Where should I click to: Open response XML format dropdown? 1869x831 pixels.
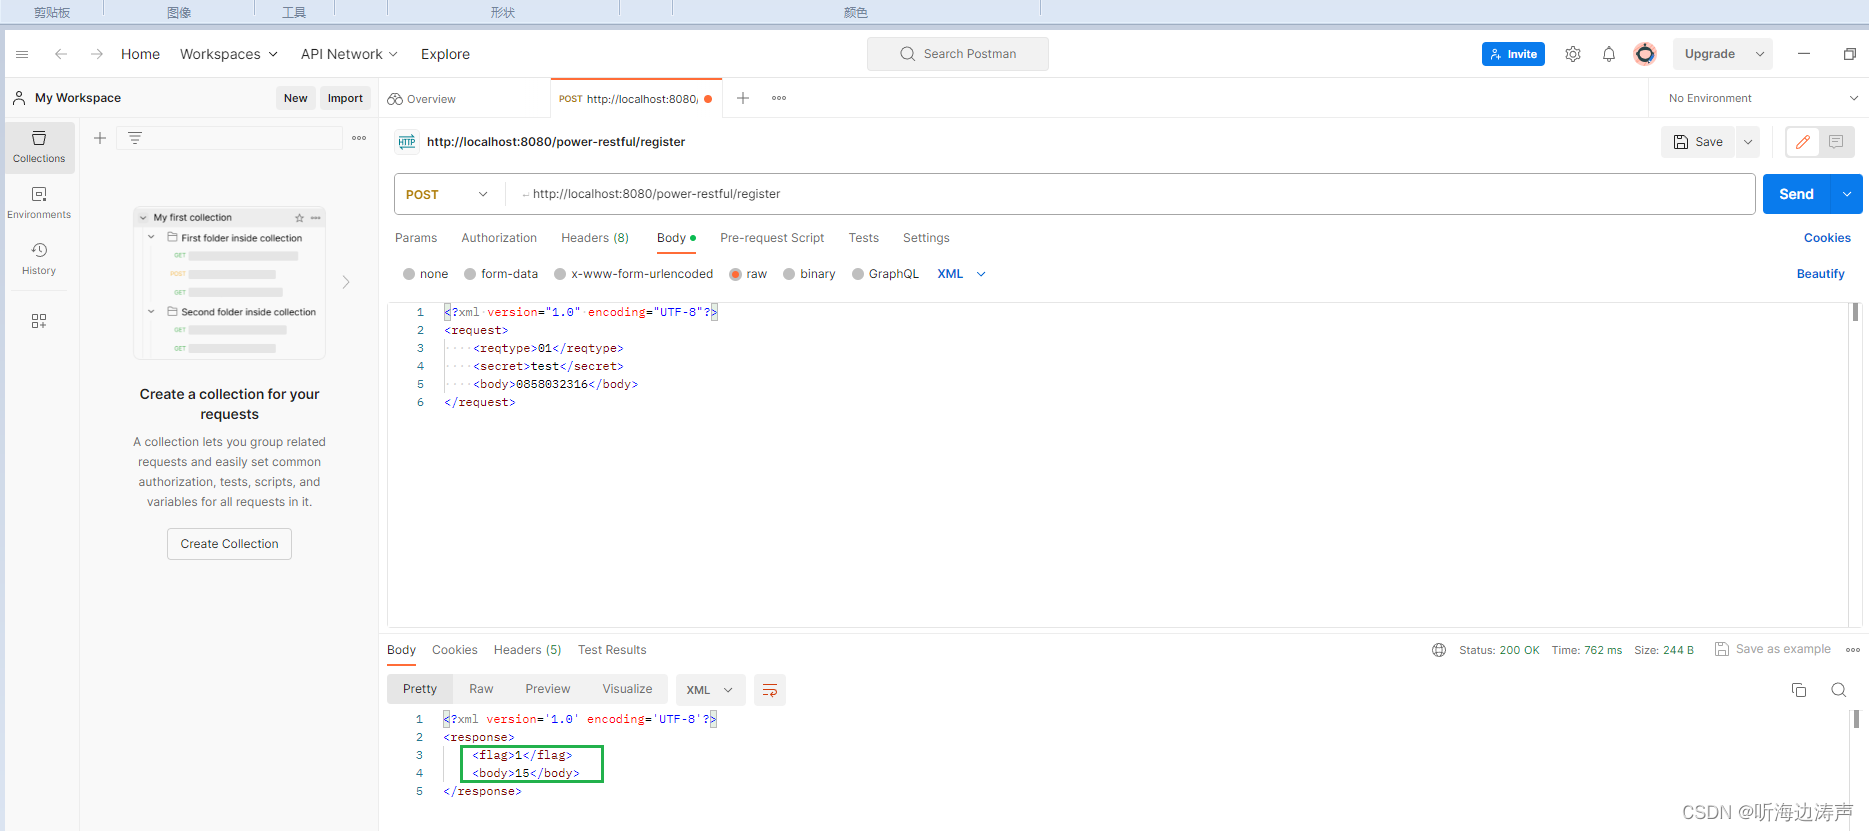(x=711, y=690)
